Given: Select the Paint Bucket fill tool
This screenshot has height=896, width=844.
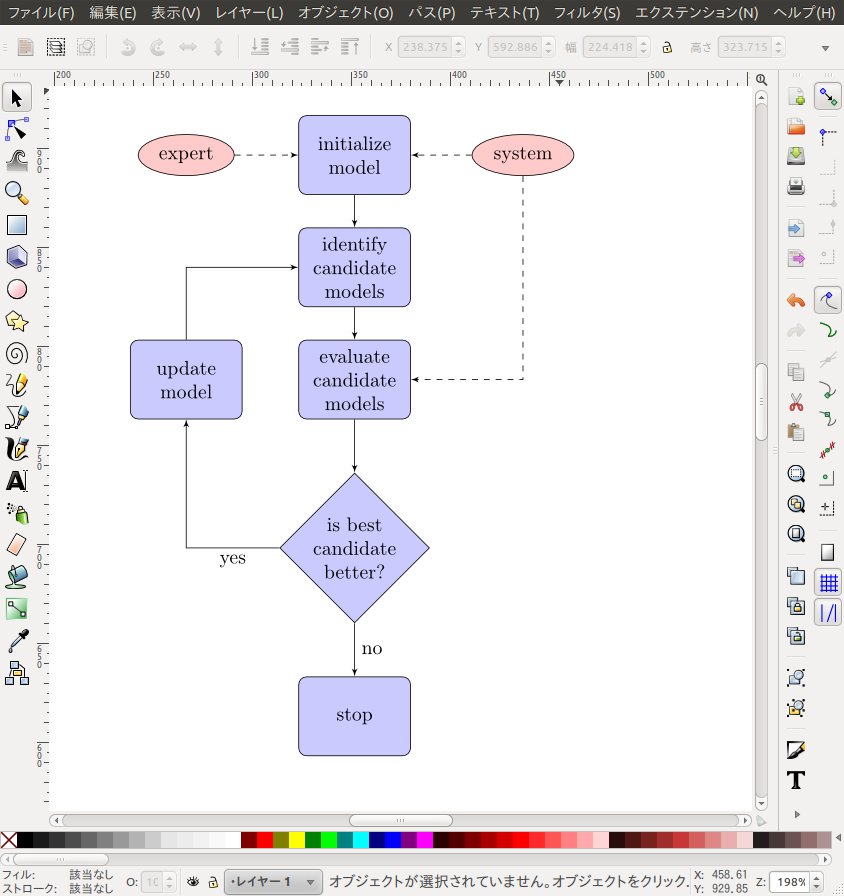Looking at the screenshot, I should pos(17,577).
